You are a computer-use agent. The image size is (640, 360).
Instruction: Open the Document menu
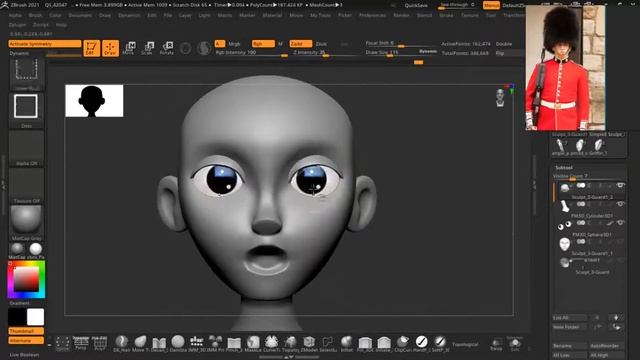coord(80,15)
